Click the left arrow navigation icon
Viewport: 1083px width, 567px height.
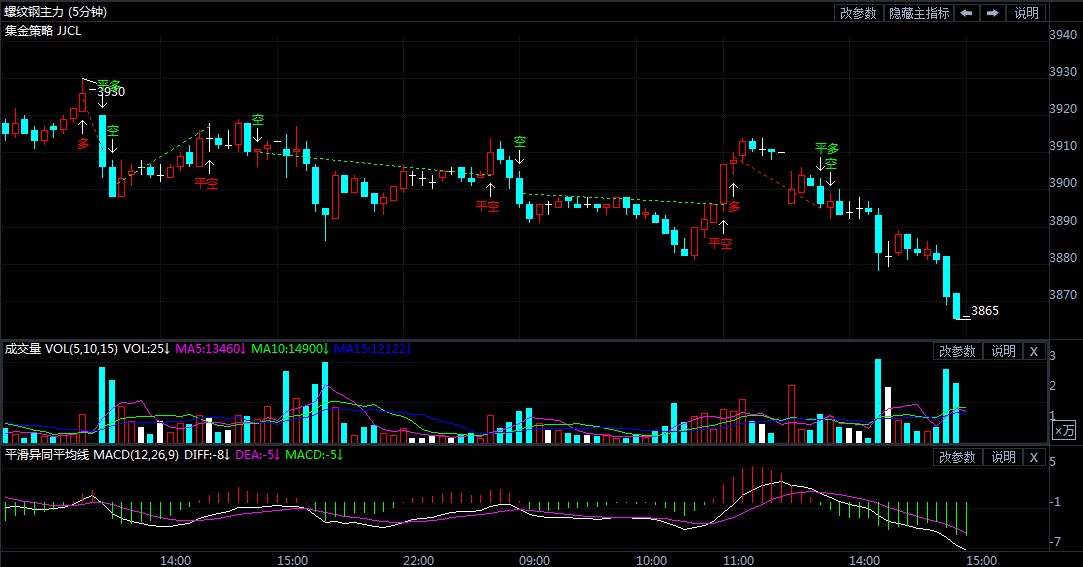click(966, 13)
